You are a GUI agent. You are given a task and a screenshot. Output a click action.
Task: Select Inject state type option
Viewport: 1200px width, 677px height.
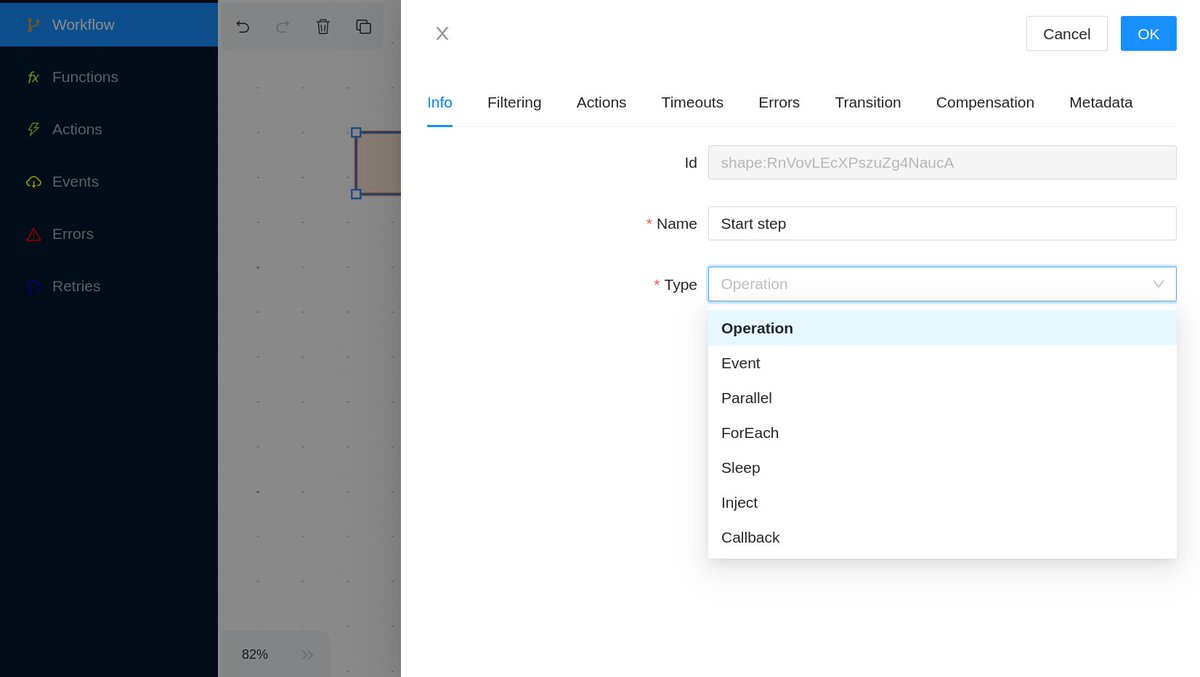point(942,503)
